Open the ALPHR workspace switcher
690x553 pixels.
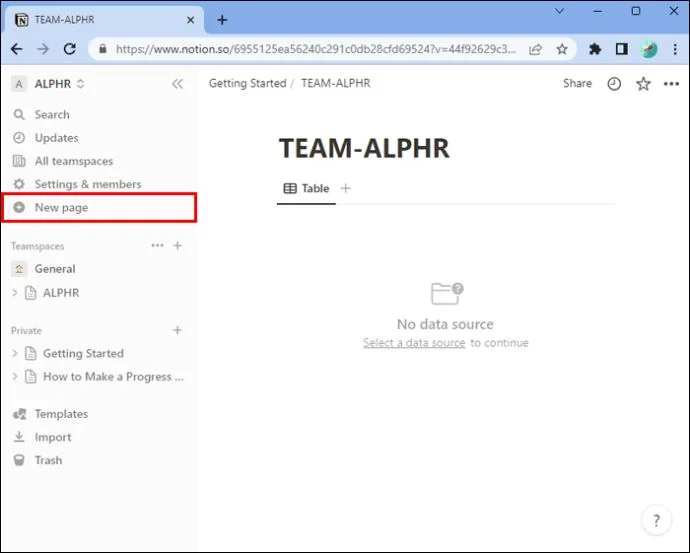(x=48, y=84)
